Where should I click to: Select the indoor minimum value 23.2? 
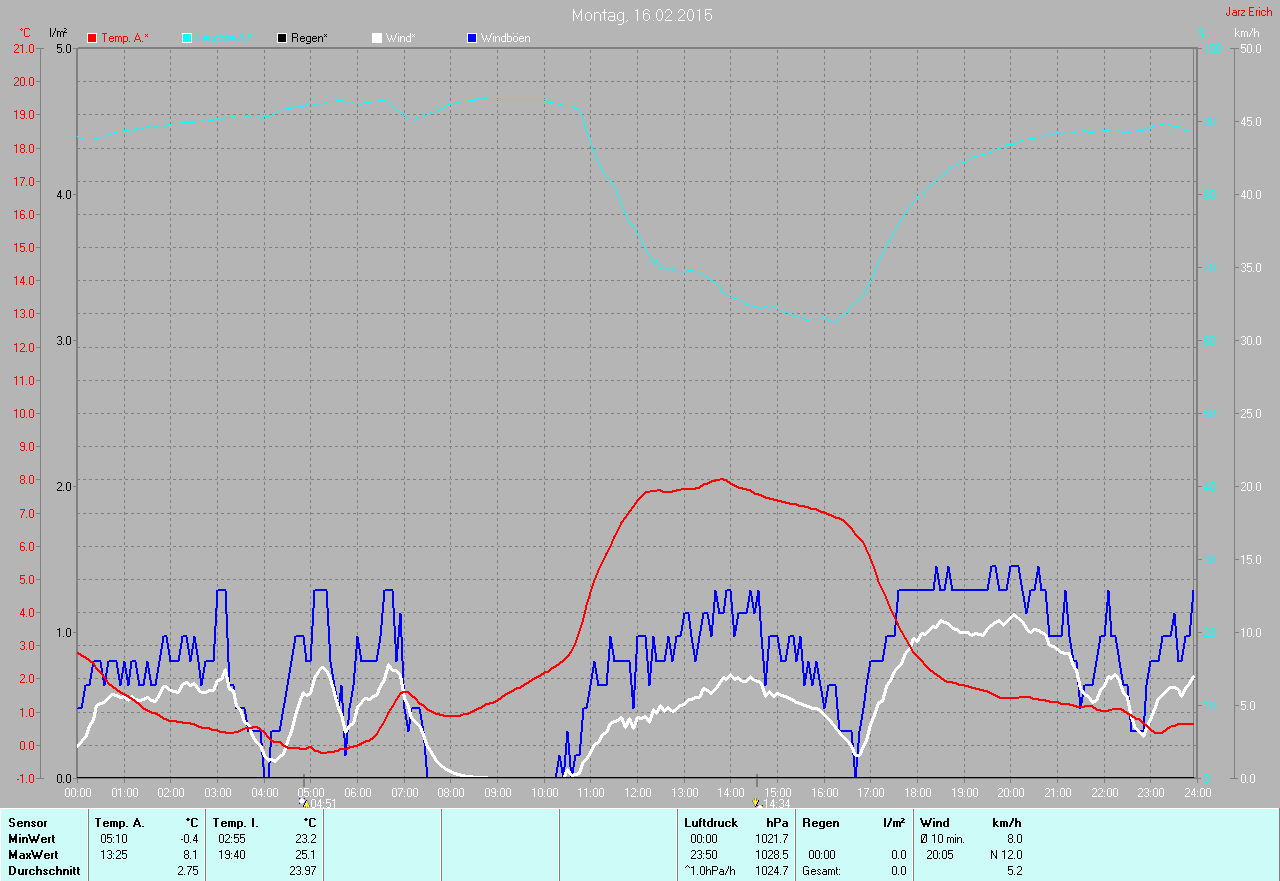[x=305, y=839]
